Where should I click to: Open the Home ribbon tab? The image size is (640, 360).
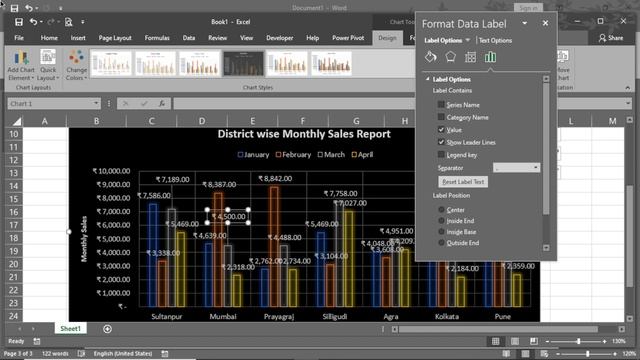(x=49, y=38)
